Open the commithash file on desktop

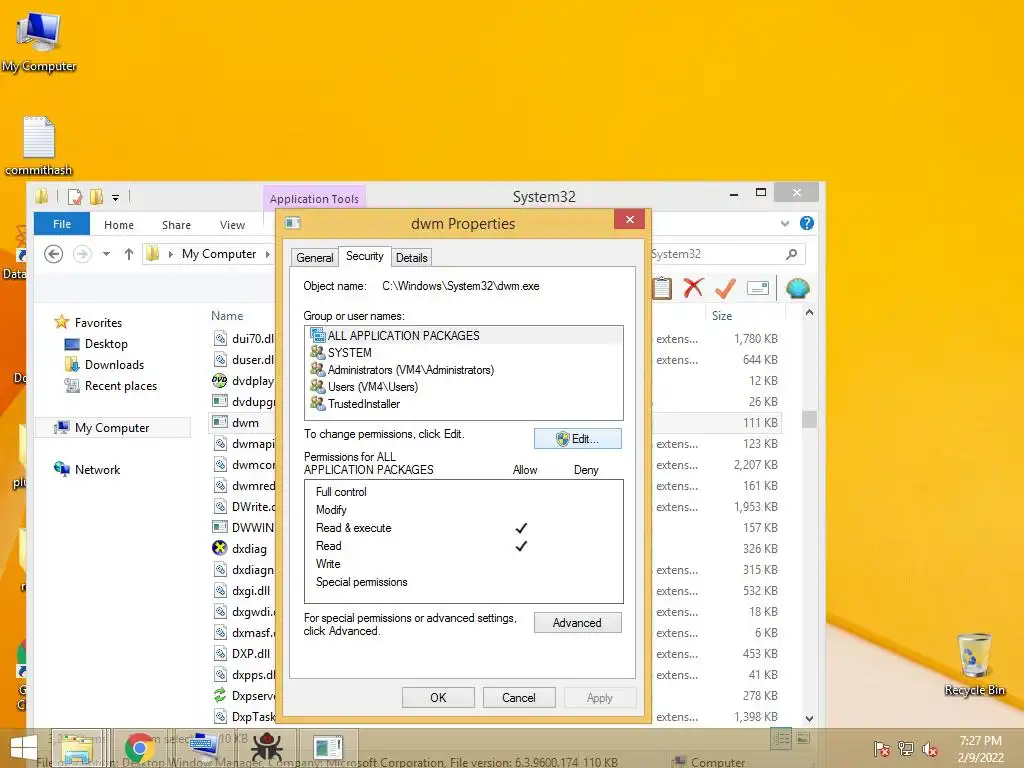(39, 145)
